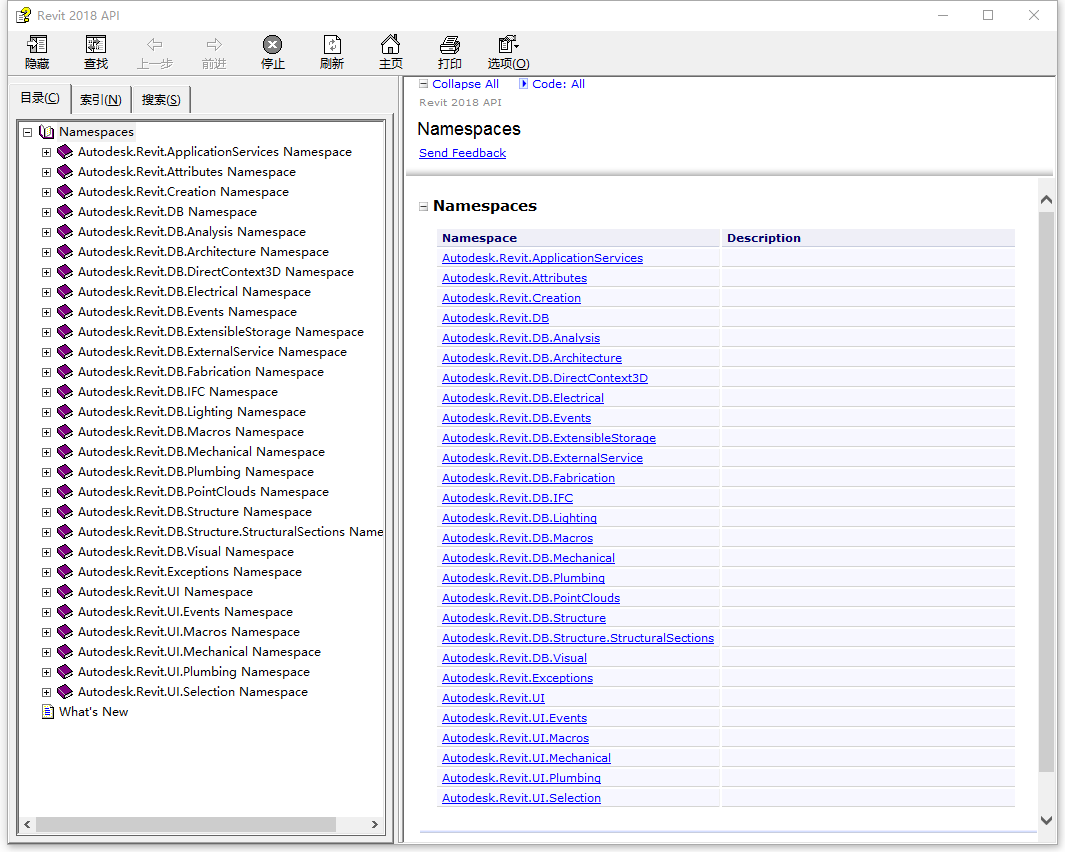Click the Code: All filter link
The width and height of the screenshot is (1065, 852).
tap(558, 84)
